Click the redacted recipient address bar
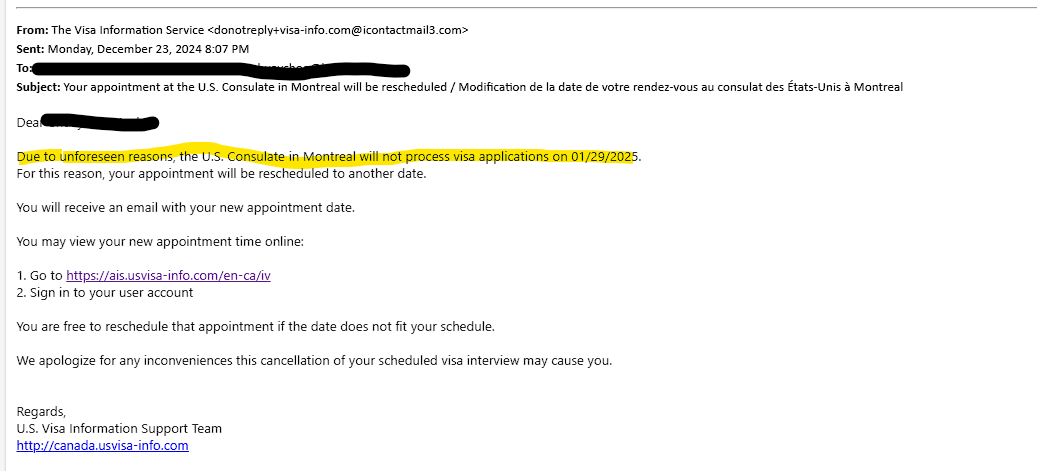The width and height of the screenshot is (1037, 471). pos(221,69)
